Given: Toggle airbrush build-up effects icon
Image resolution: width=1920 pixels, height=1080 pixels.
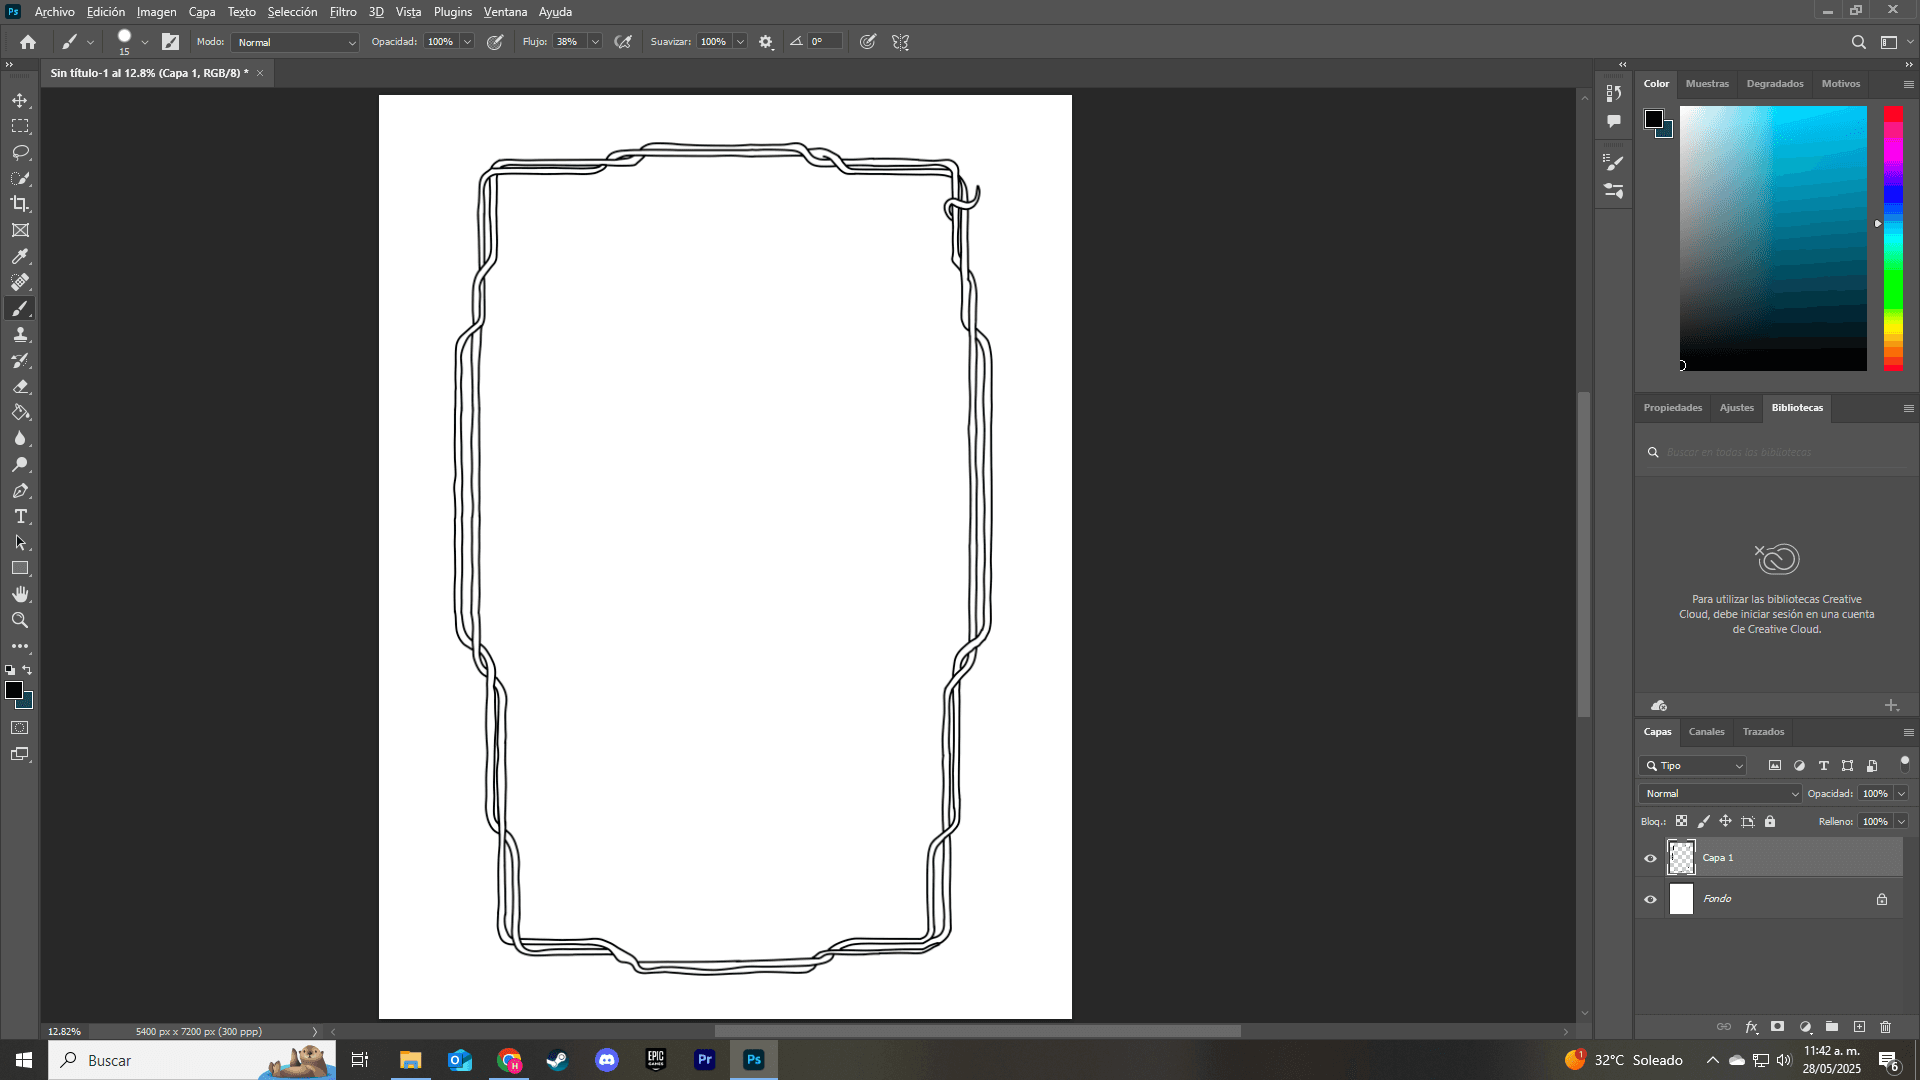Looking at the screenshot, I should click(623, 42).
